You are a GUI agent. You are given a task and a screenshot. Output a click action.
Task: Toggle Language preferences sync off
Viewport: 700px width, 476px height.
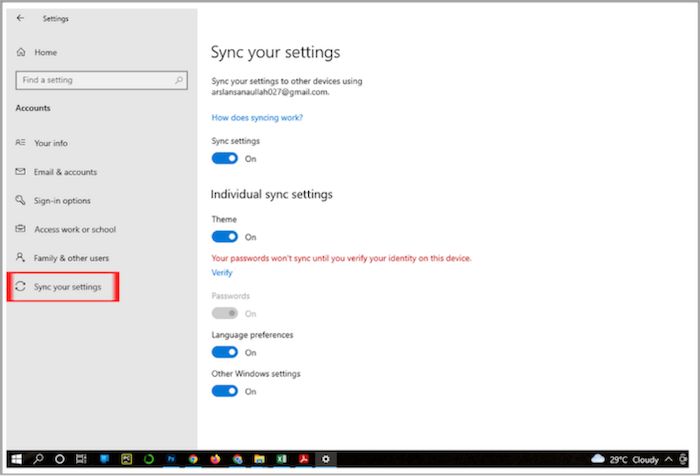pos(225,352)
